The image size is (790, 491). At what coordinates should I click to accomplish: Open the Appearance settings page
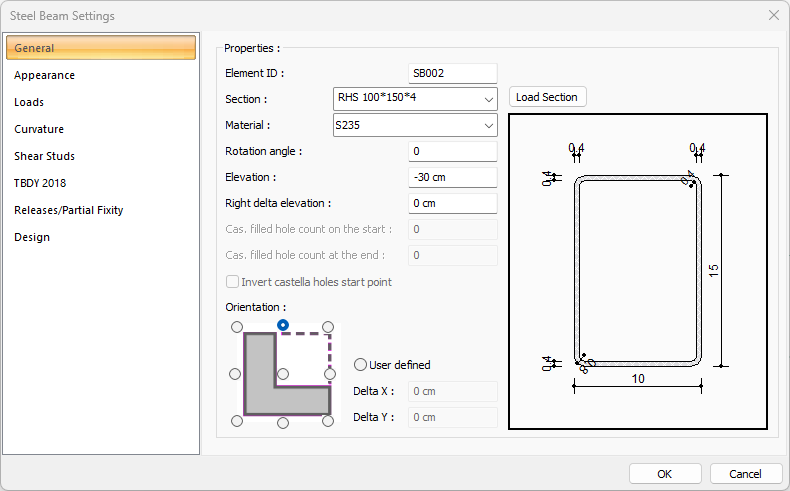click(x=45, y=75)
